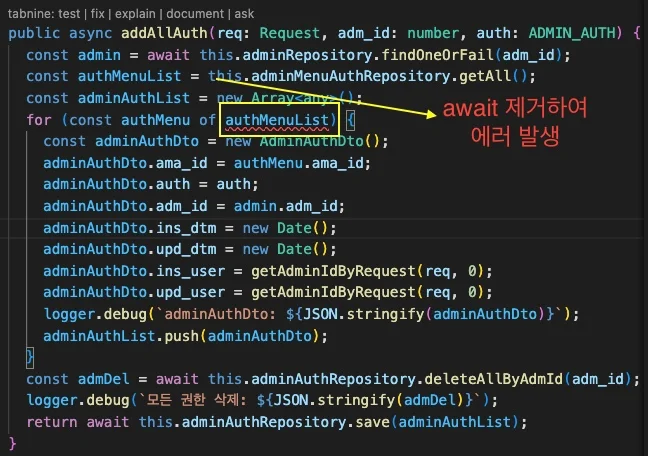Click adminAuthList in its const declaration
This screenshot has width=648, height=456.
133,98
